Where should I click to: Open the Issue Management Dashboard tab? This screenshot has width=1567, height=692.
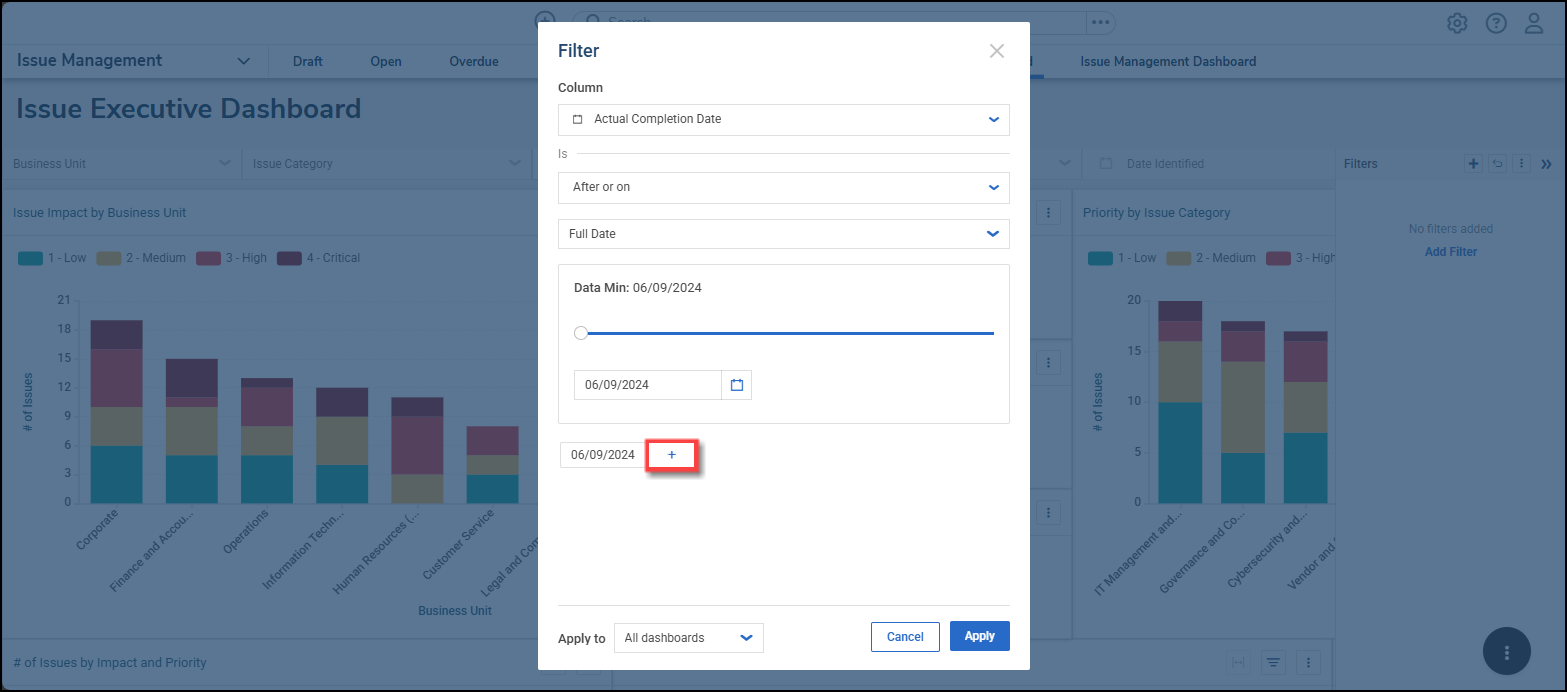click(1168, 62)
